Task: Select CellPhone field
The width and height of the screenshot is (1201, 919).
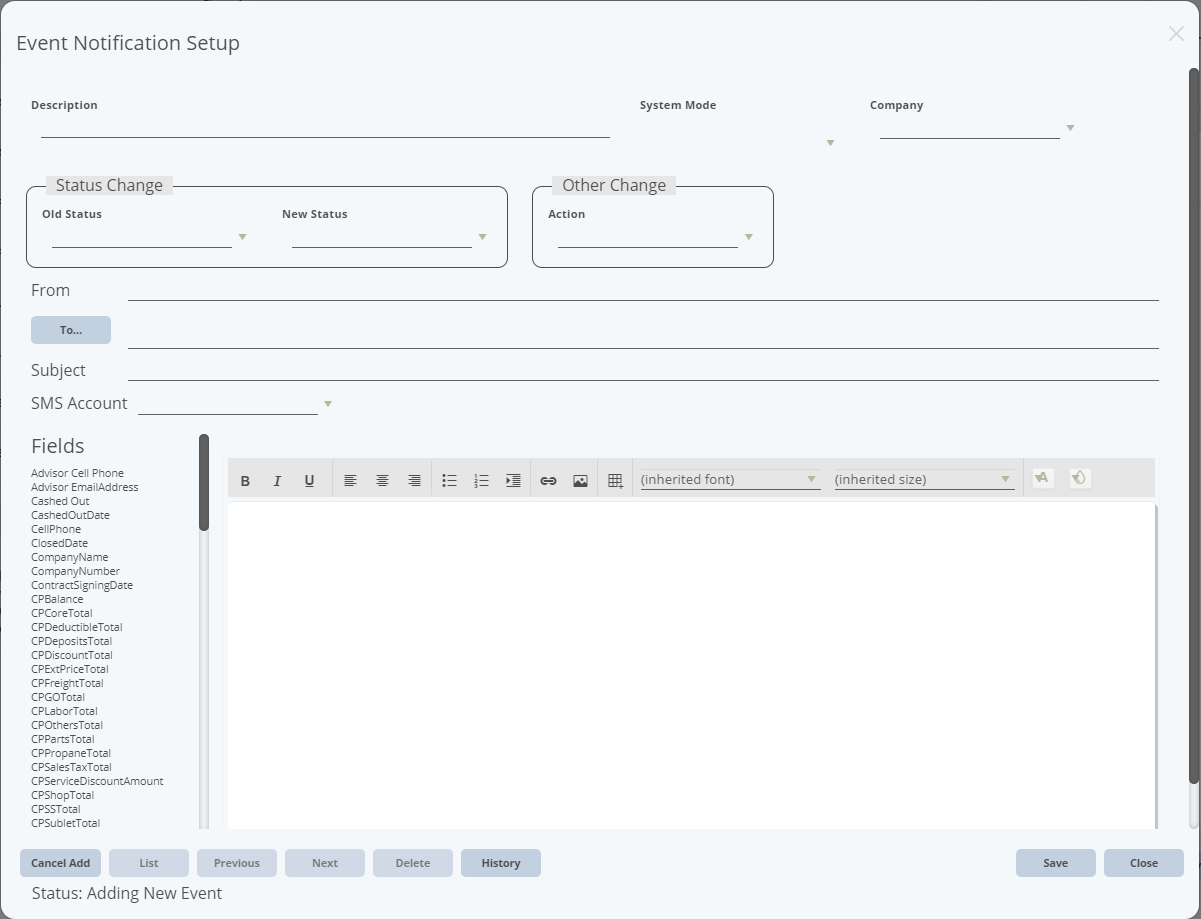Action: point(56,529)
